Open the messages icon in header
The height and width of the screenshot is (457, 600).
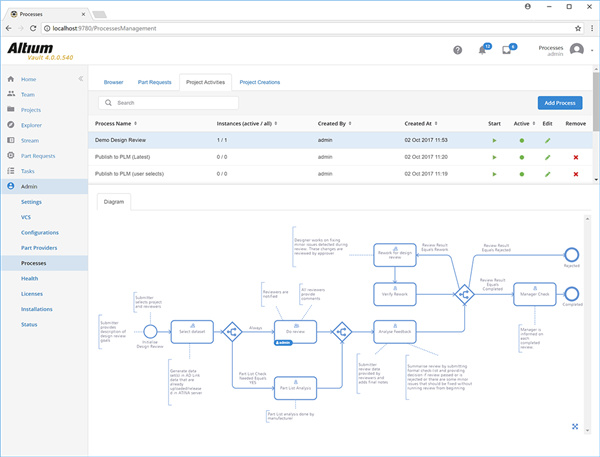pos(508,50)
